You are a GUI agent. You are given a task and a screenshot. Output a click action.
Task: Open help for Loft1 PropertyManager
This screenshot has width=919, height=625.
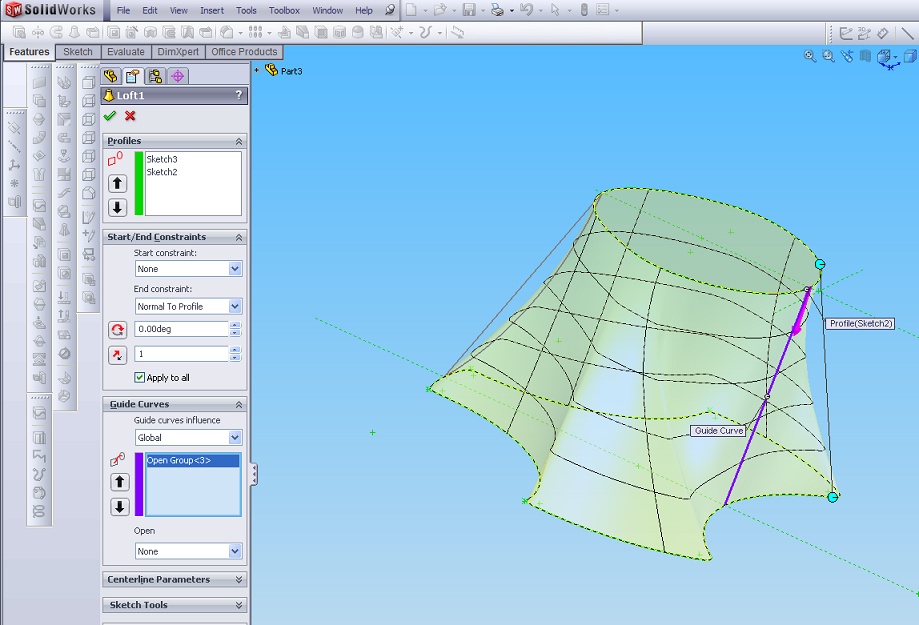[239, 95]
